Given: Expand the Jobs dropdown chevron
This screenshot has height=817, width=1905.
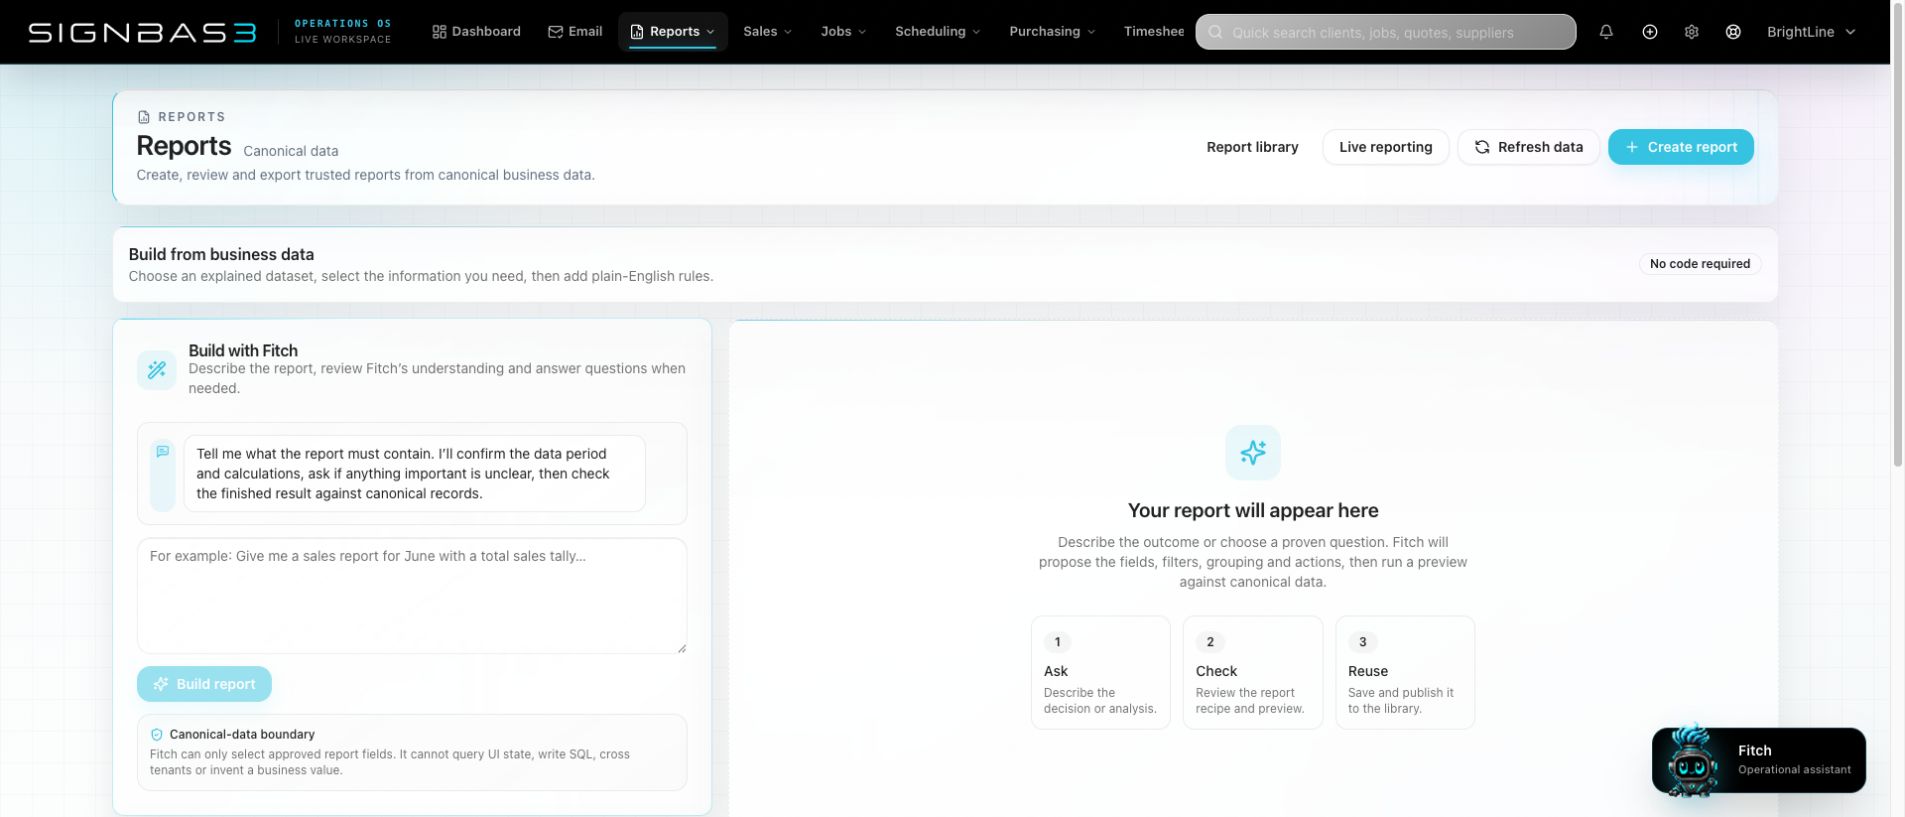Looking at the screenshot, I should click(x=862, y=32).
